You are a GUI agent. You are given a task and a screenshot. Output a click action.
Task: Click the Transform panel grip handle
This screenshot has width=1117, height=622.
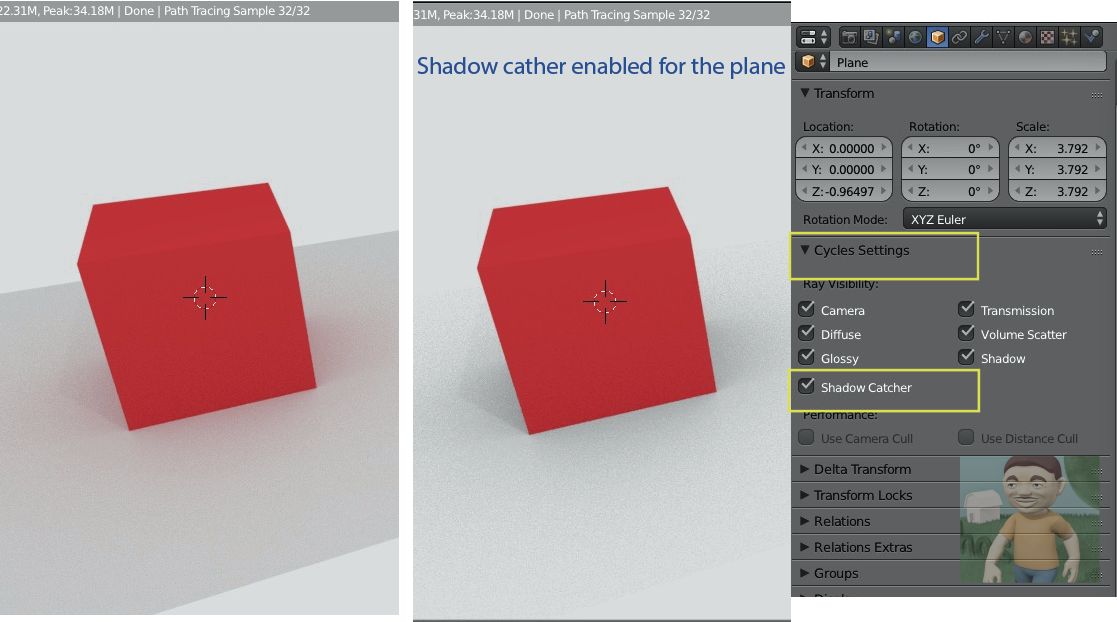tap(1097, 95)
